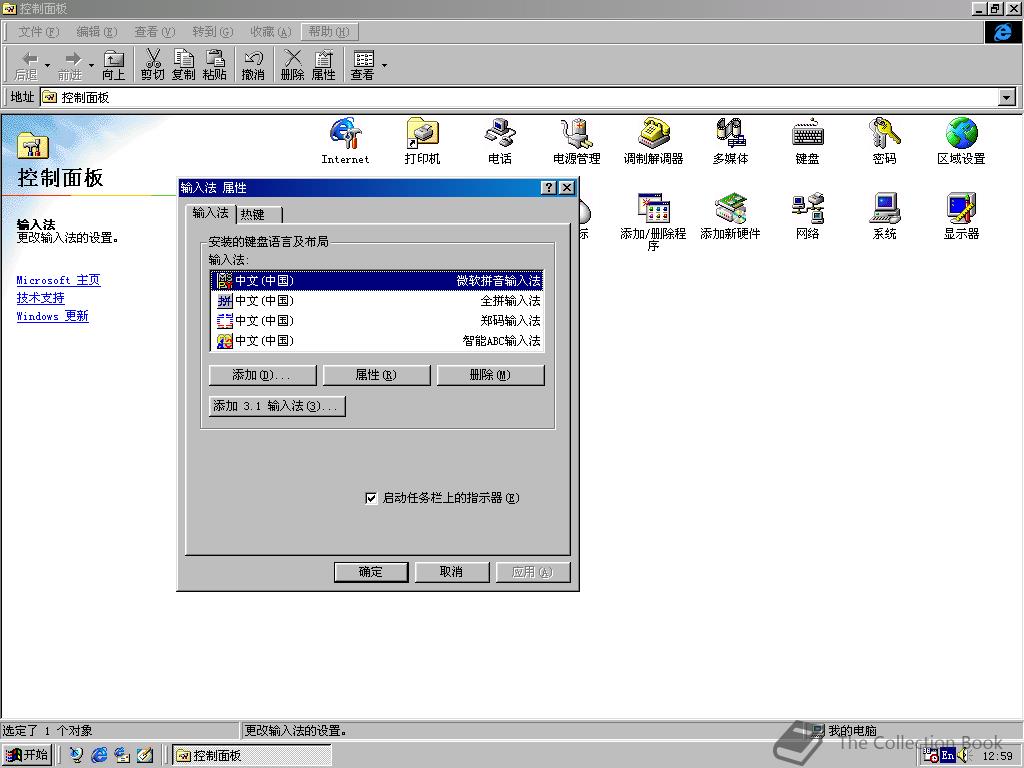
Task: Expand the address bar dropdown
Action: point(1006,97)
